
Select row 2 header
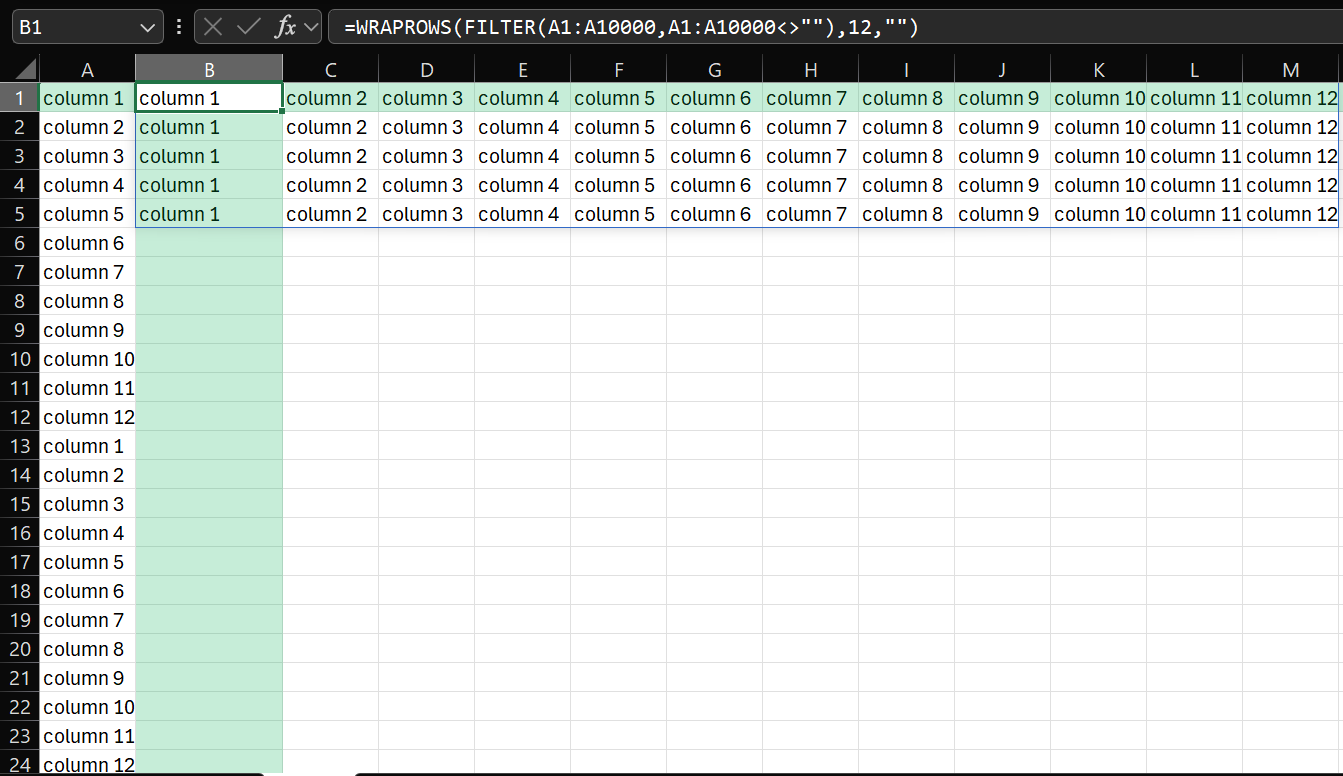tap(20, 127)
